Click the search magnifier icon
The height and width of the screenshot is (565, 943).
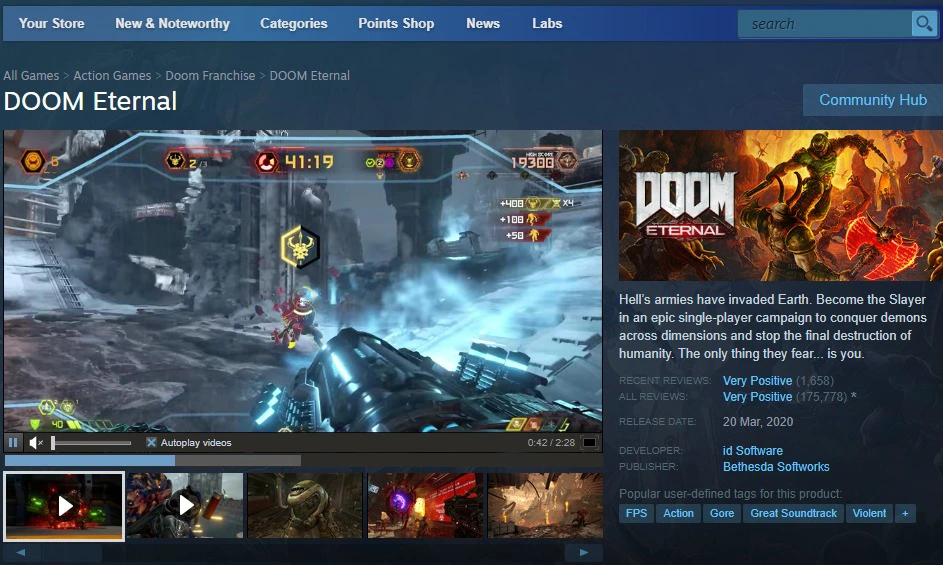click(x=923, y=24)
